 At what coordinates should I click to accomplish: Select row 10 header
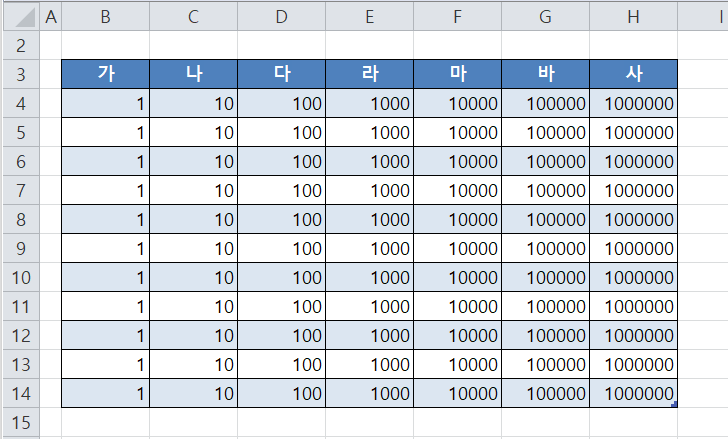(21, 277)
